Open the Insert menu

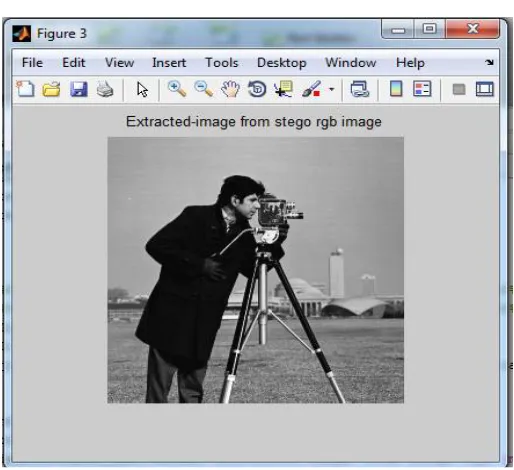[169, 63]
